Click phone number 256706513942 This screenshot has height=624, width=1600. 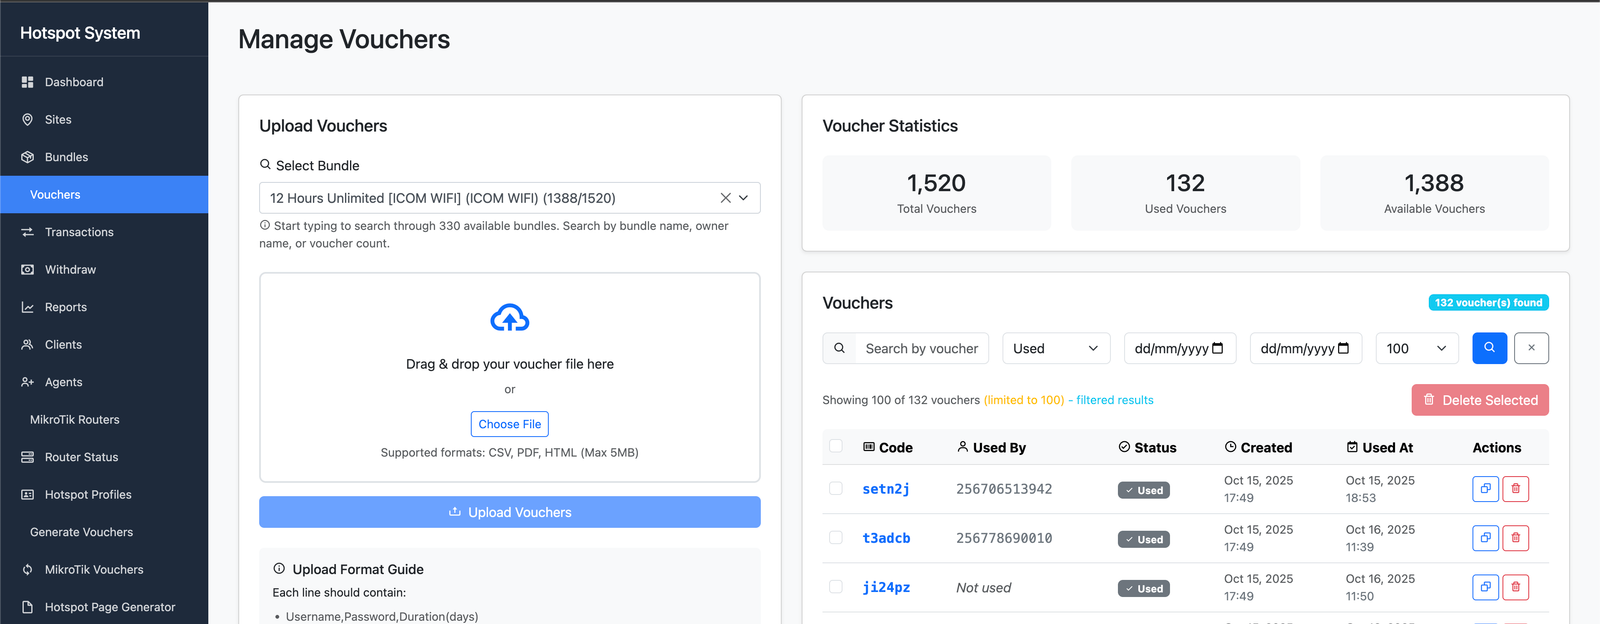(1004, 489)
